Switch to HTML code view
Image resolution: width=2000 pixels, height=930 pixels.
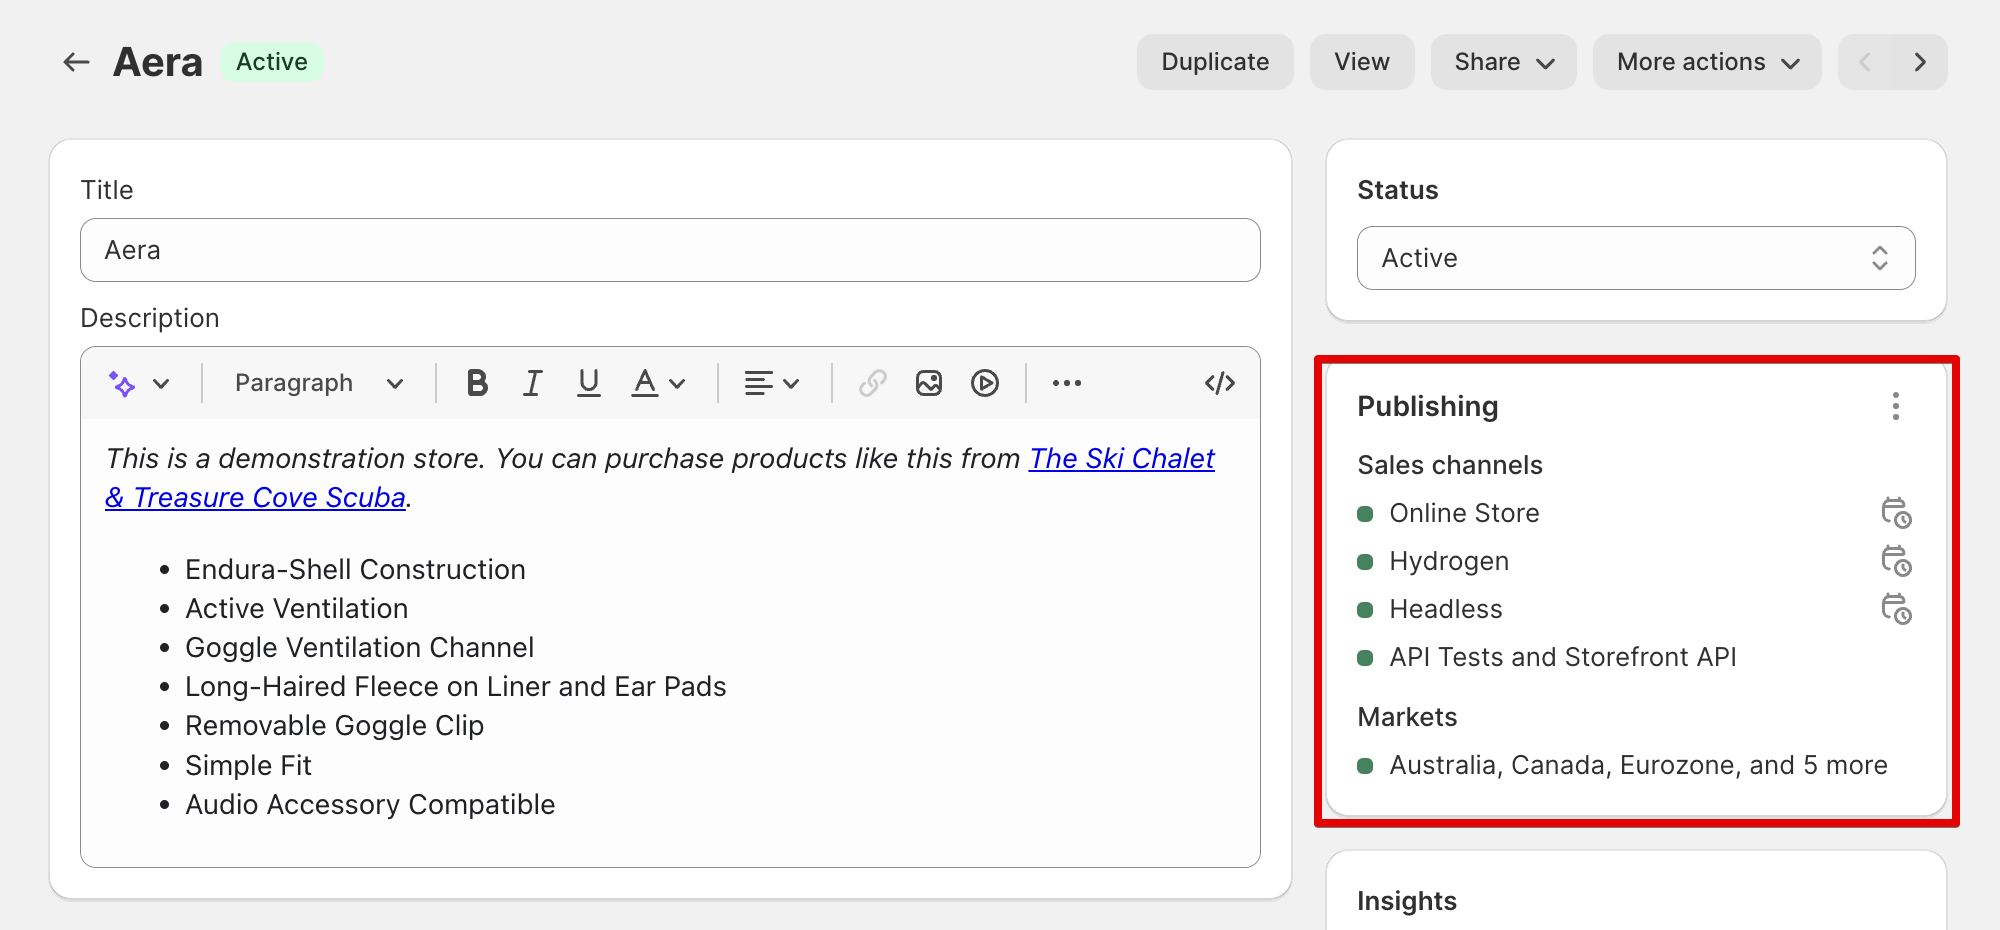tap(1219, 383)
